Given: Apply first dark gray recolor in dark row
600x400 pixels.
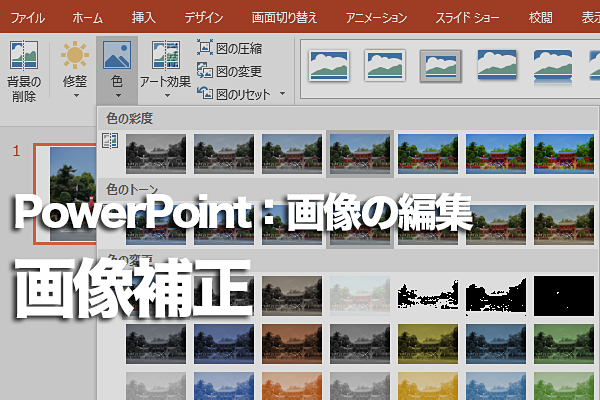Looking at the screenshot, I should 156,344.
